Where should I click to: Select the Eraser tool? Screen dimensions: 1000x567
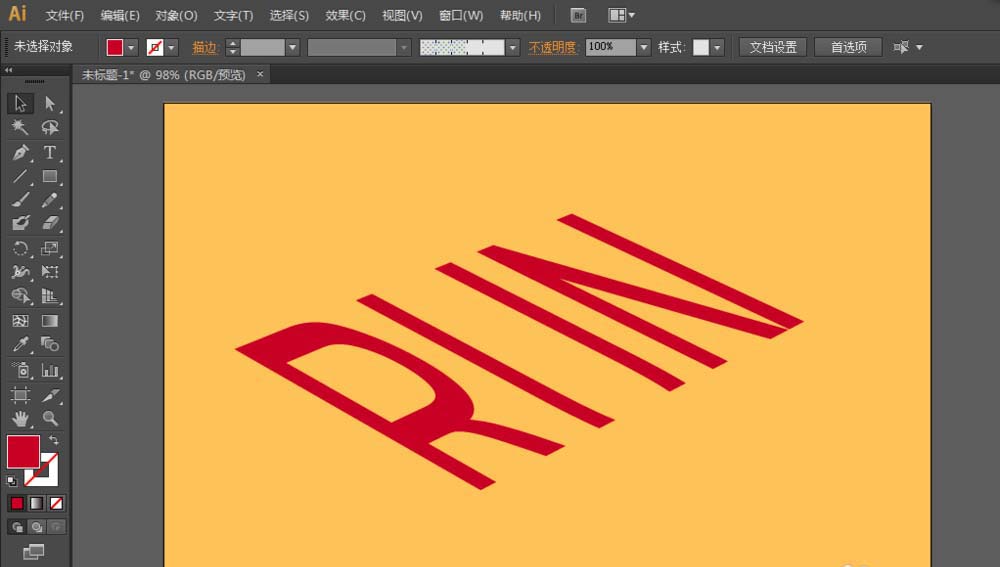click(x=50, y=223)
